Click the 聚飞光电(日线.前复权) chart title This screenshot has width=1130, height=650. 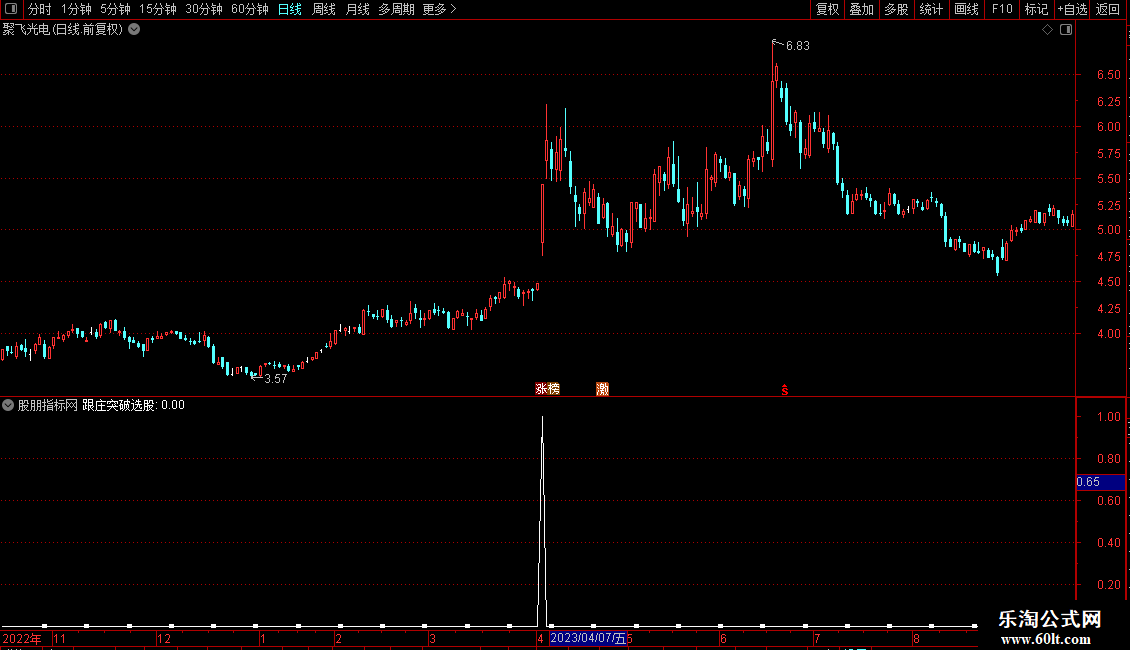63,30
